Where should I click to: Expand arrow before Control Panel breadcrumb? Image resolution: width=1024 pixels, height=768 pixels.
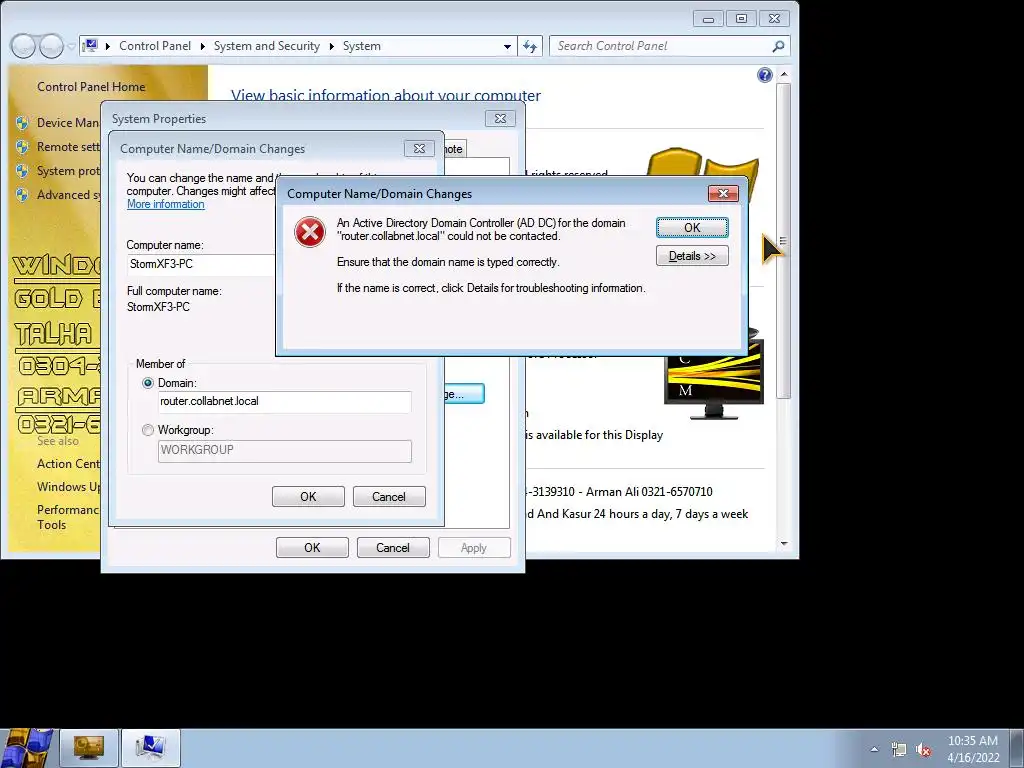pyautogui.click(x=108, y=46)
